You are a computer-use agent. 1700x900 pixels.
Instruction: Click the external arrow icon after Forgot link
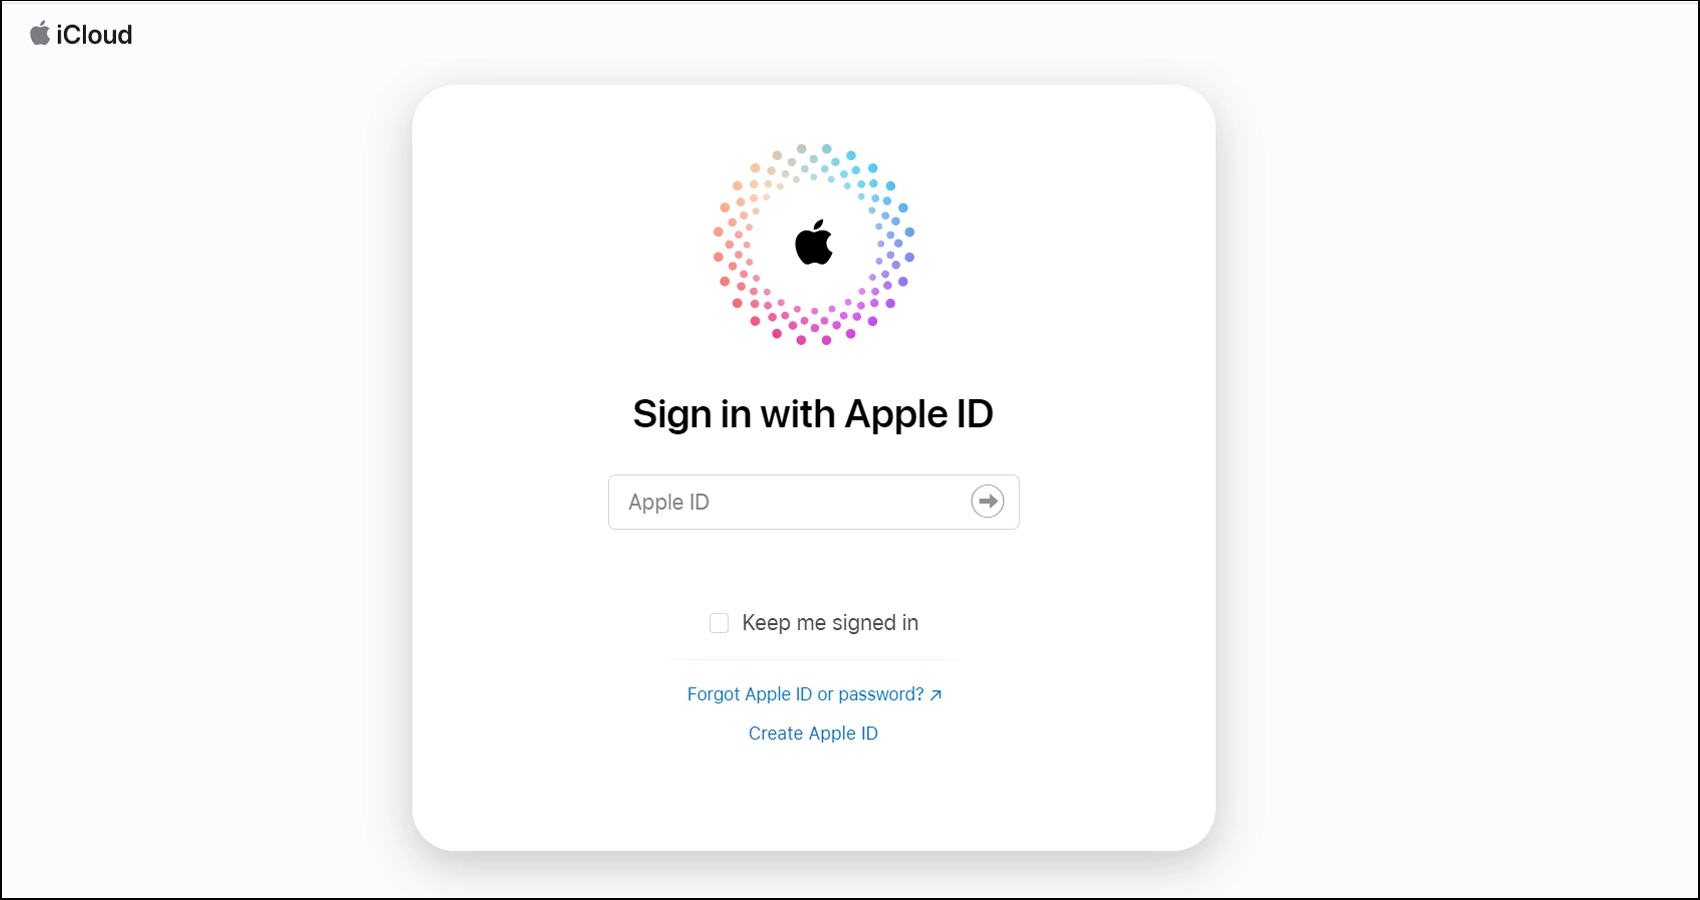click(936, 695)
